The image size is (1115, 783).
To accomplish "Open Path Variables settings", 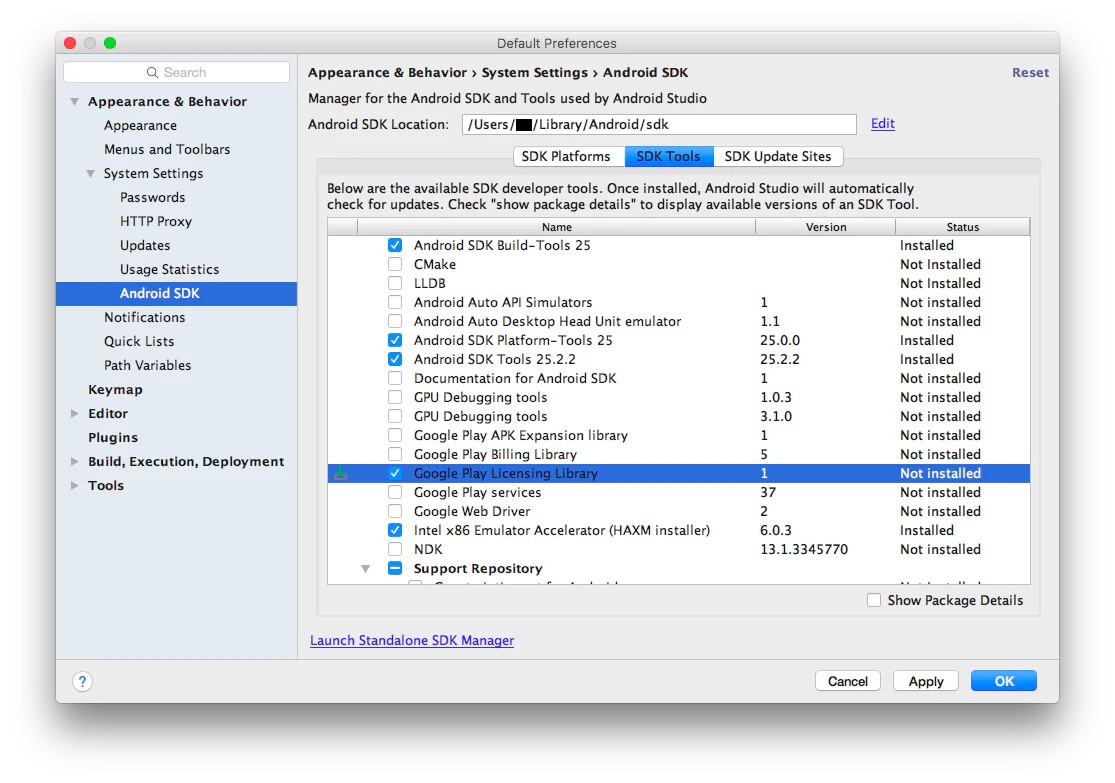I will pyautogui.click(x=147, y=366).
